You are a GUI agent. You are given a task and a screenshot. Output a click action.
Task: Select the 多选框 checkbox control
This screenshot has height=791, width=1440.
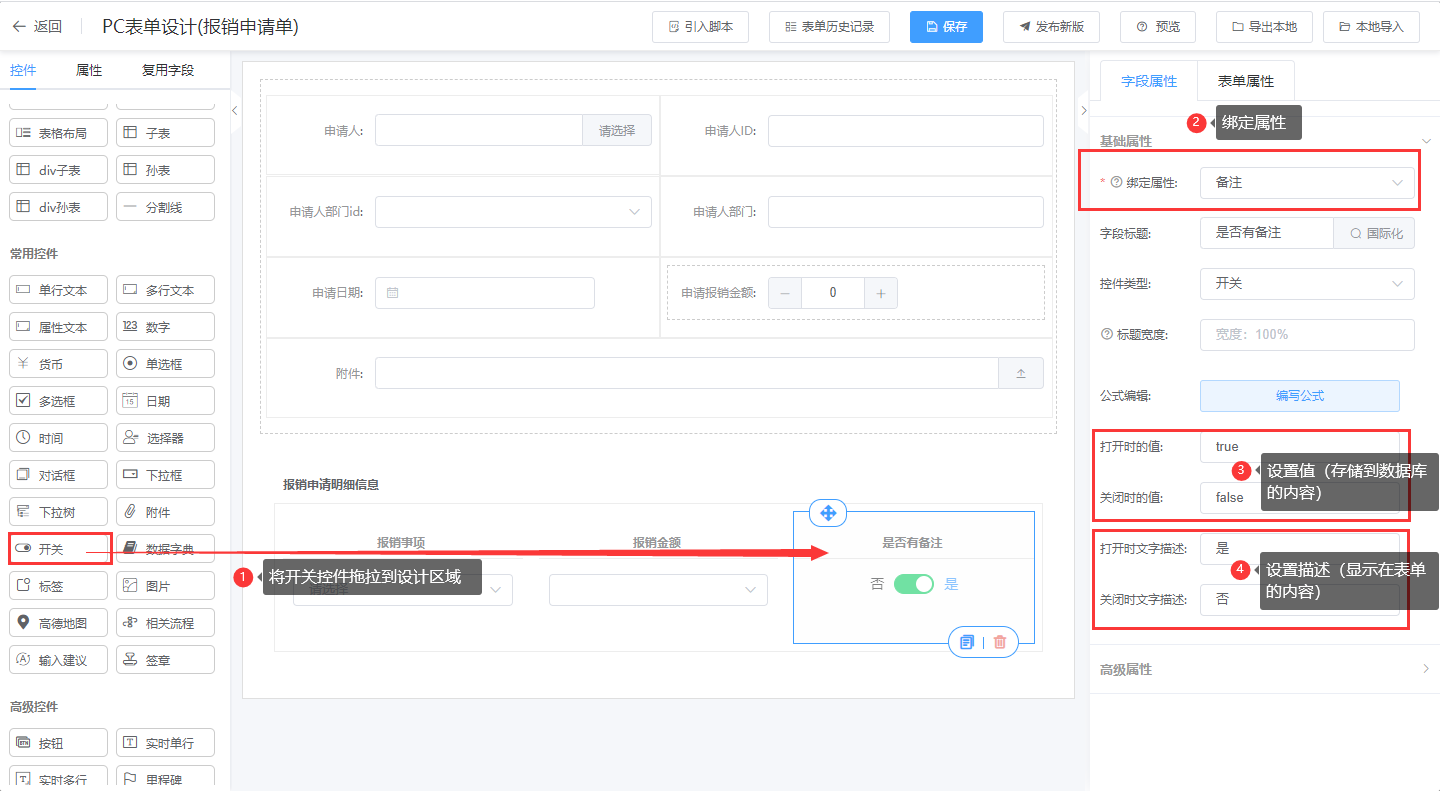[58, 401]
